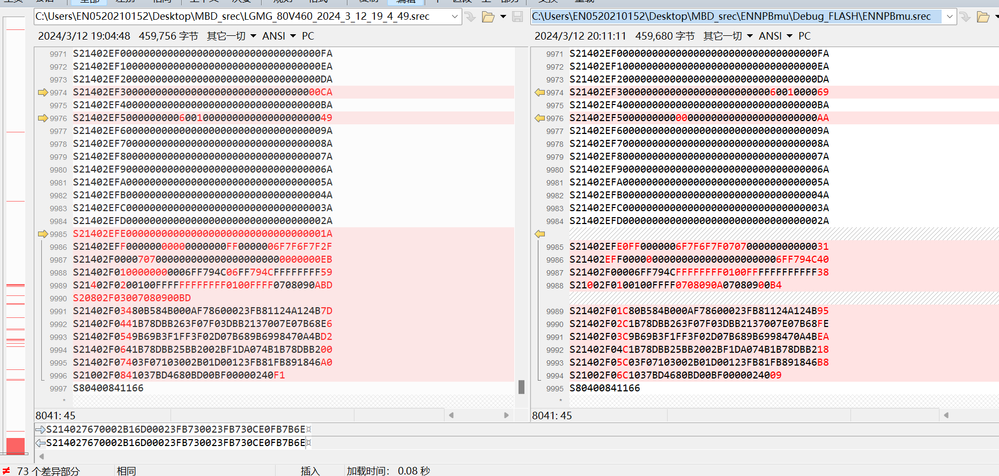Click status bar 73 个差异部分 text
The image size is (999, 476).
(49, 471)
